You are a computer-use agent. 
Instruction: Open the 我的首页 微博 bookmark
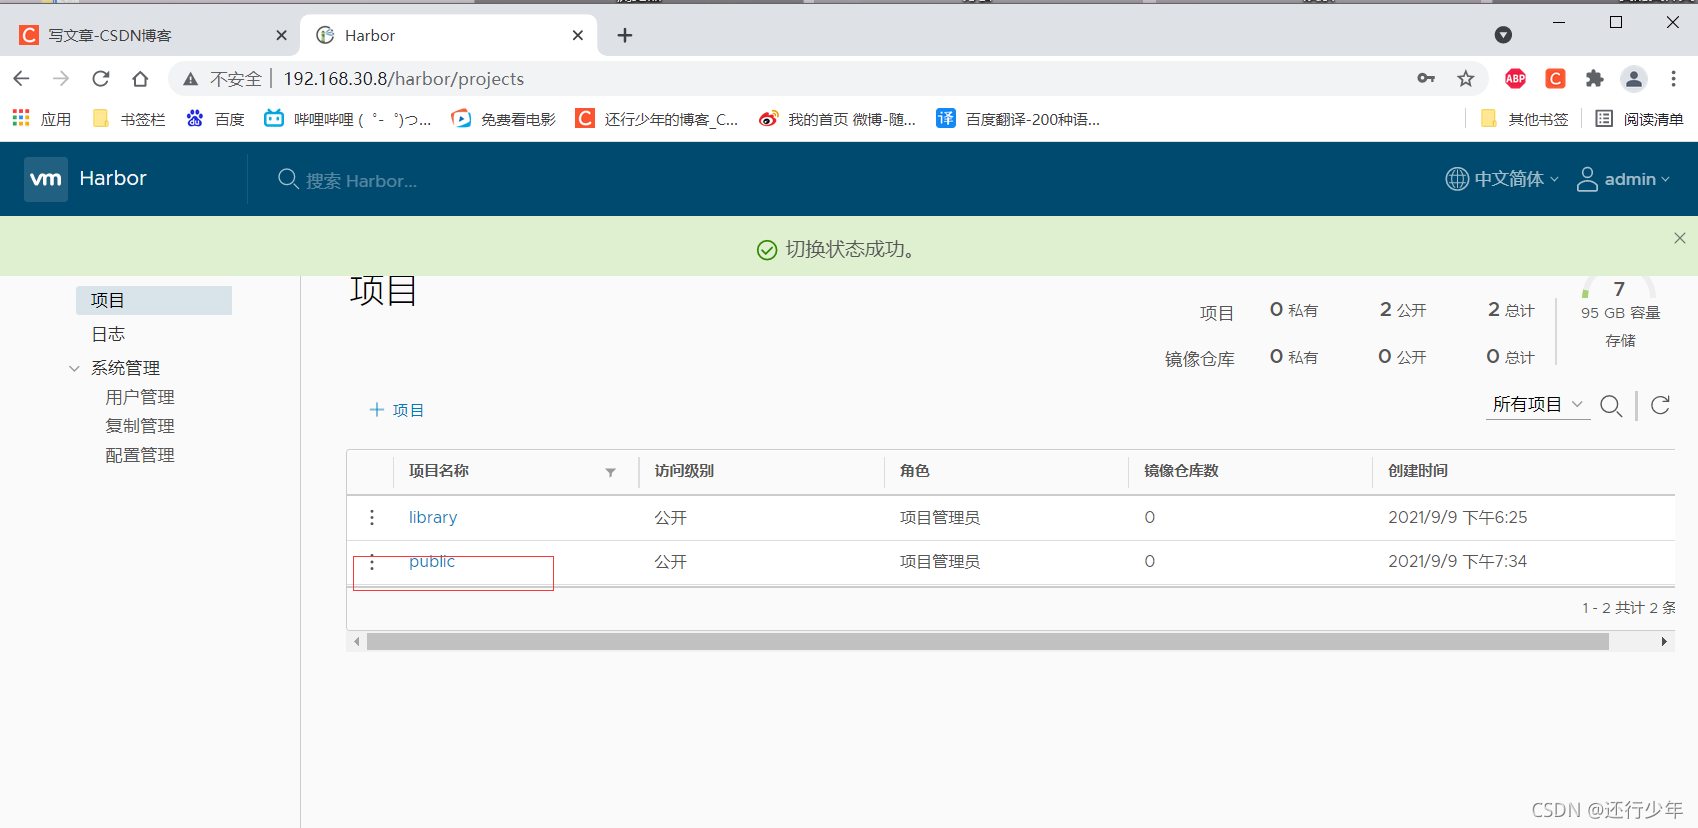point(837,119)
